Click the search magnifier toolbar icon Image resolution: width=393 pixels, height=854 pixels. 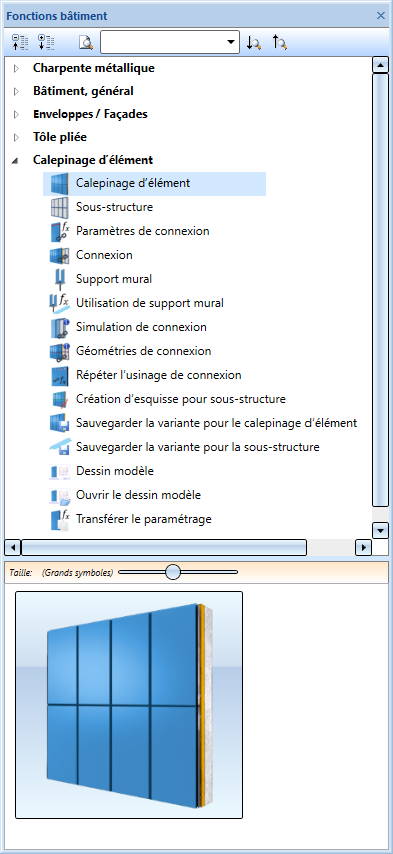(x=86, y=43)
